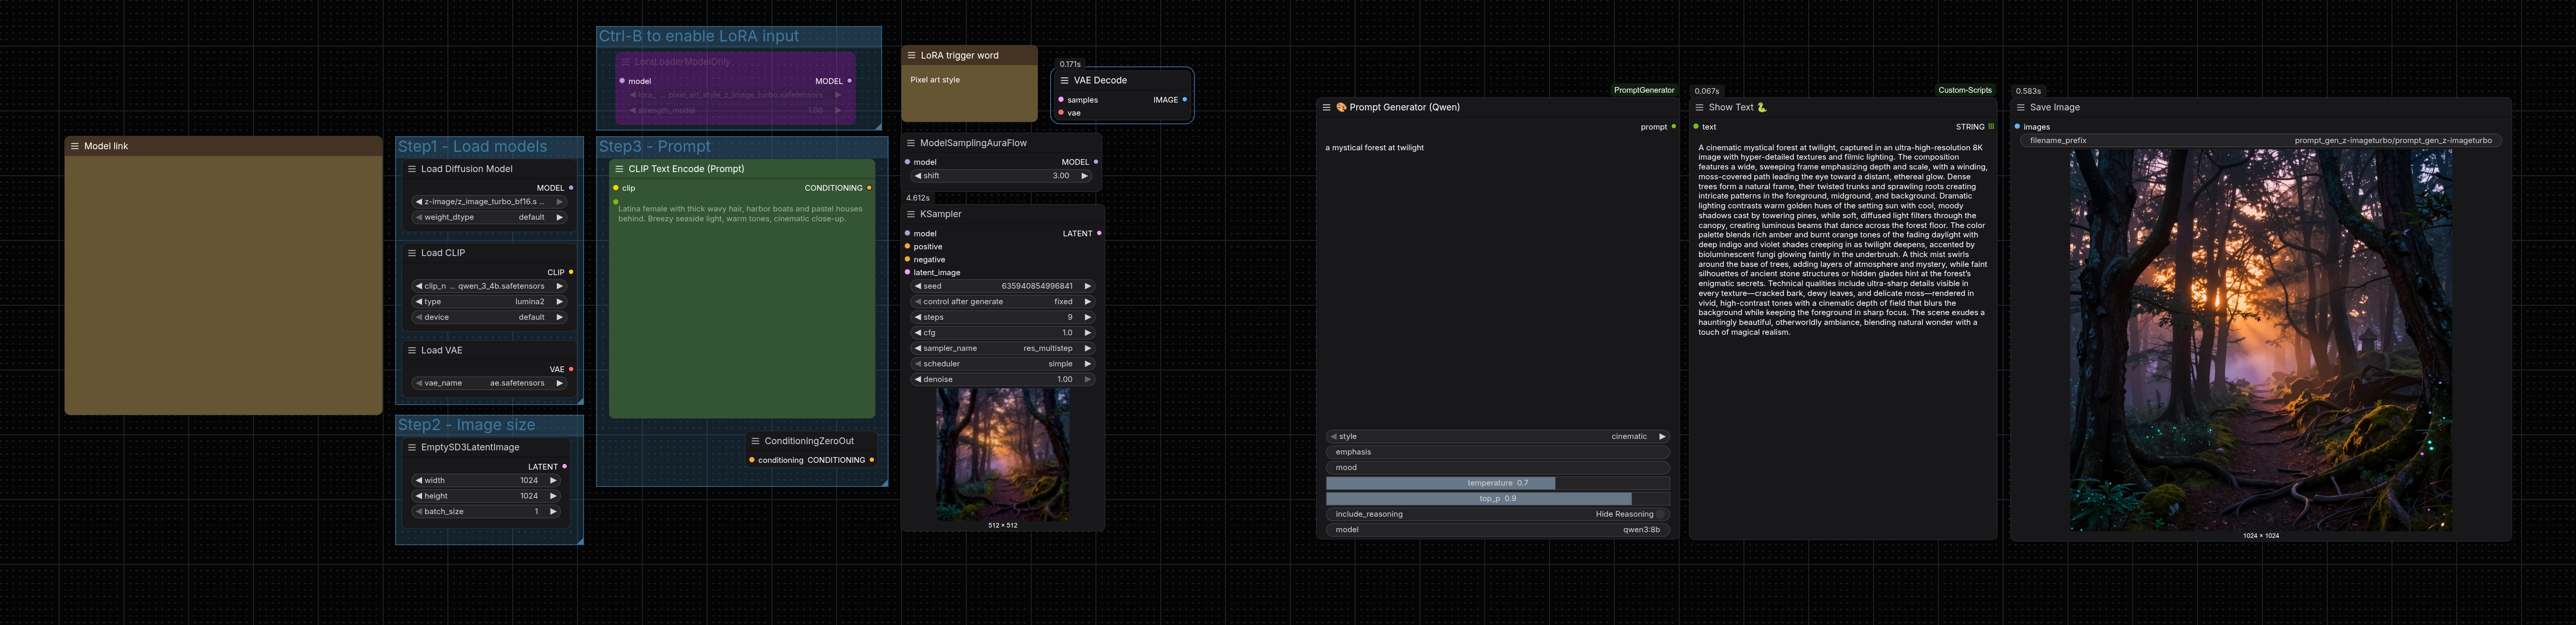This screenshot has height=625, width=2576.
Task: Select 'Ctrl-B to enable LoRA input' group title
Action: click(x=699, y=36)
